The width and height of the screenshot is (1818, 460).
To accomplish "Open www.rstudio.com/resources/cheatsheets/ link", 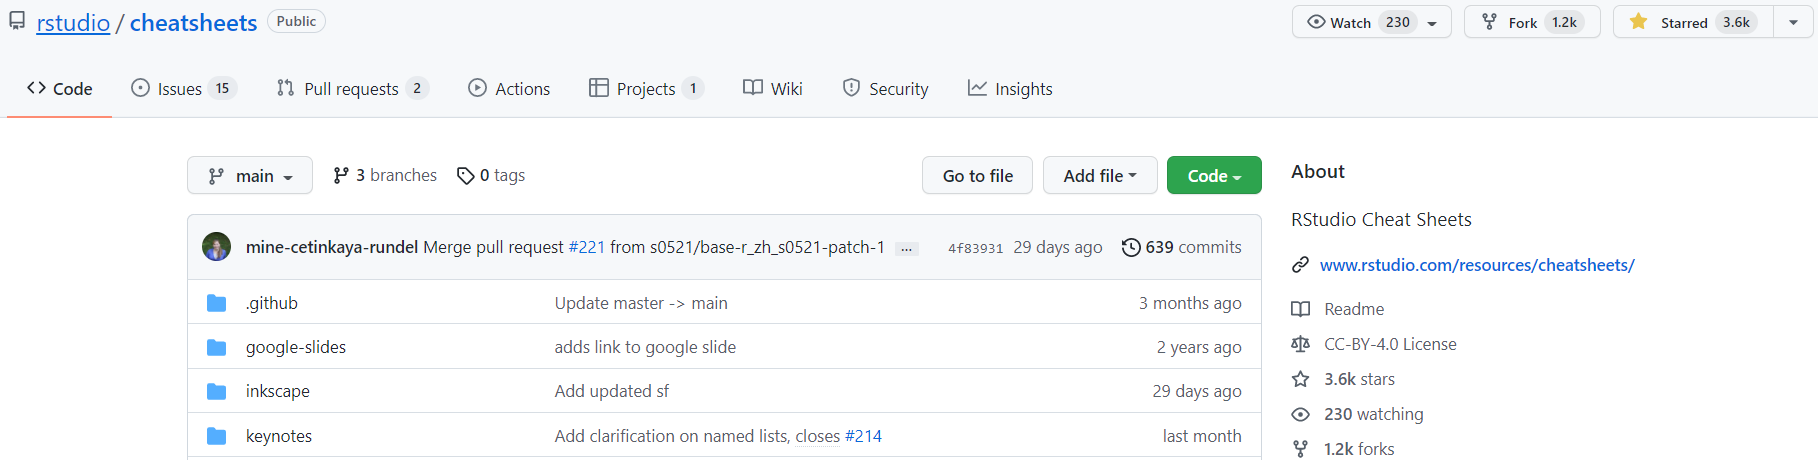I will [1477, 265].
